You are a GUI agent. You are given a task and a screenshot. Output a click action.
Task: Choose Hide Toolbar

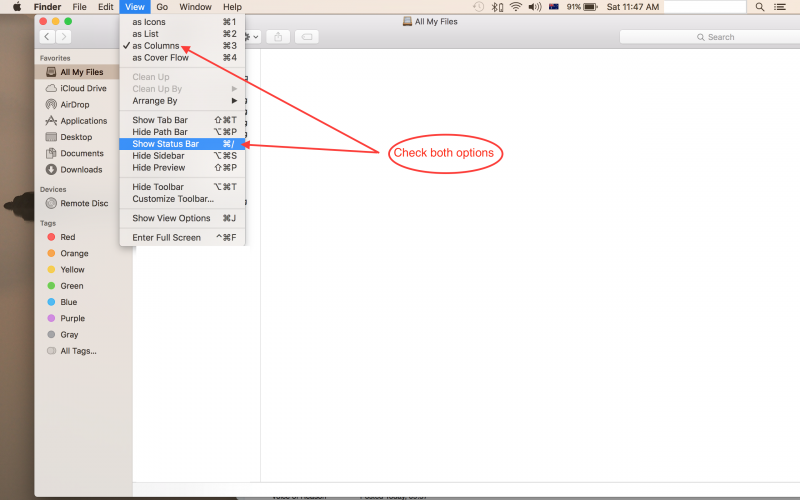(x=182, y=187)
